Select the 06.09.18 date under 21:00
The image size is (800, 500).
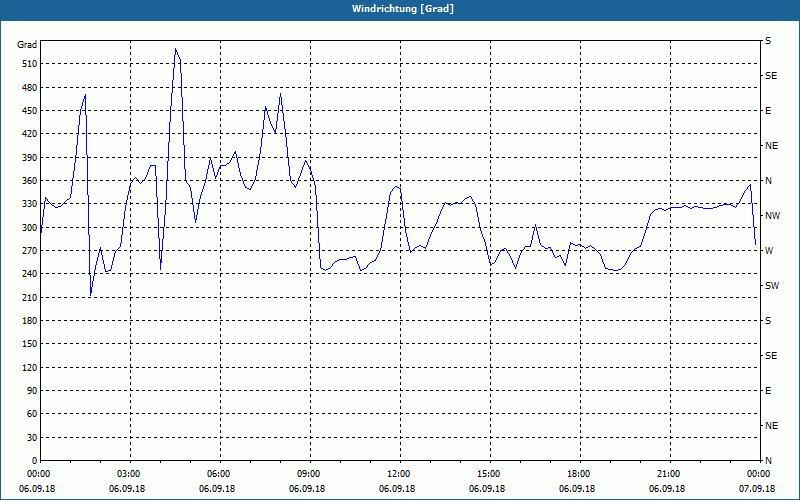(x=667, y=489)
